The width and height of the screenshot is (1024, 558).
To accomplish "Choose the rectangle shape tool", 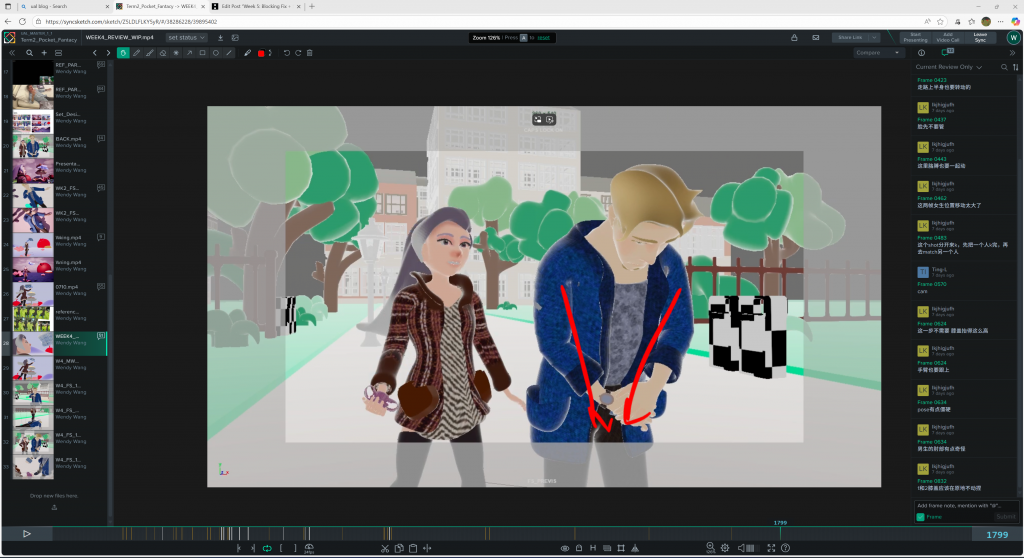I will [x=202, y=53].
